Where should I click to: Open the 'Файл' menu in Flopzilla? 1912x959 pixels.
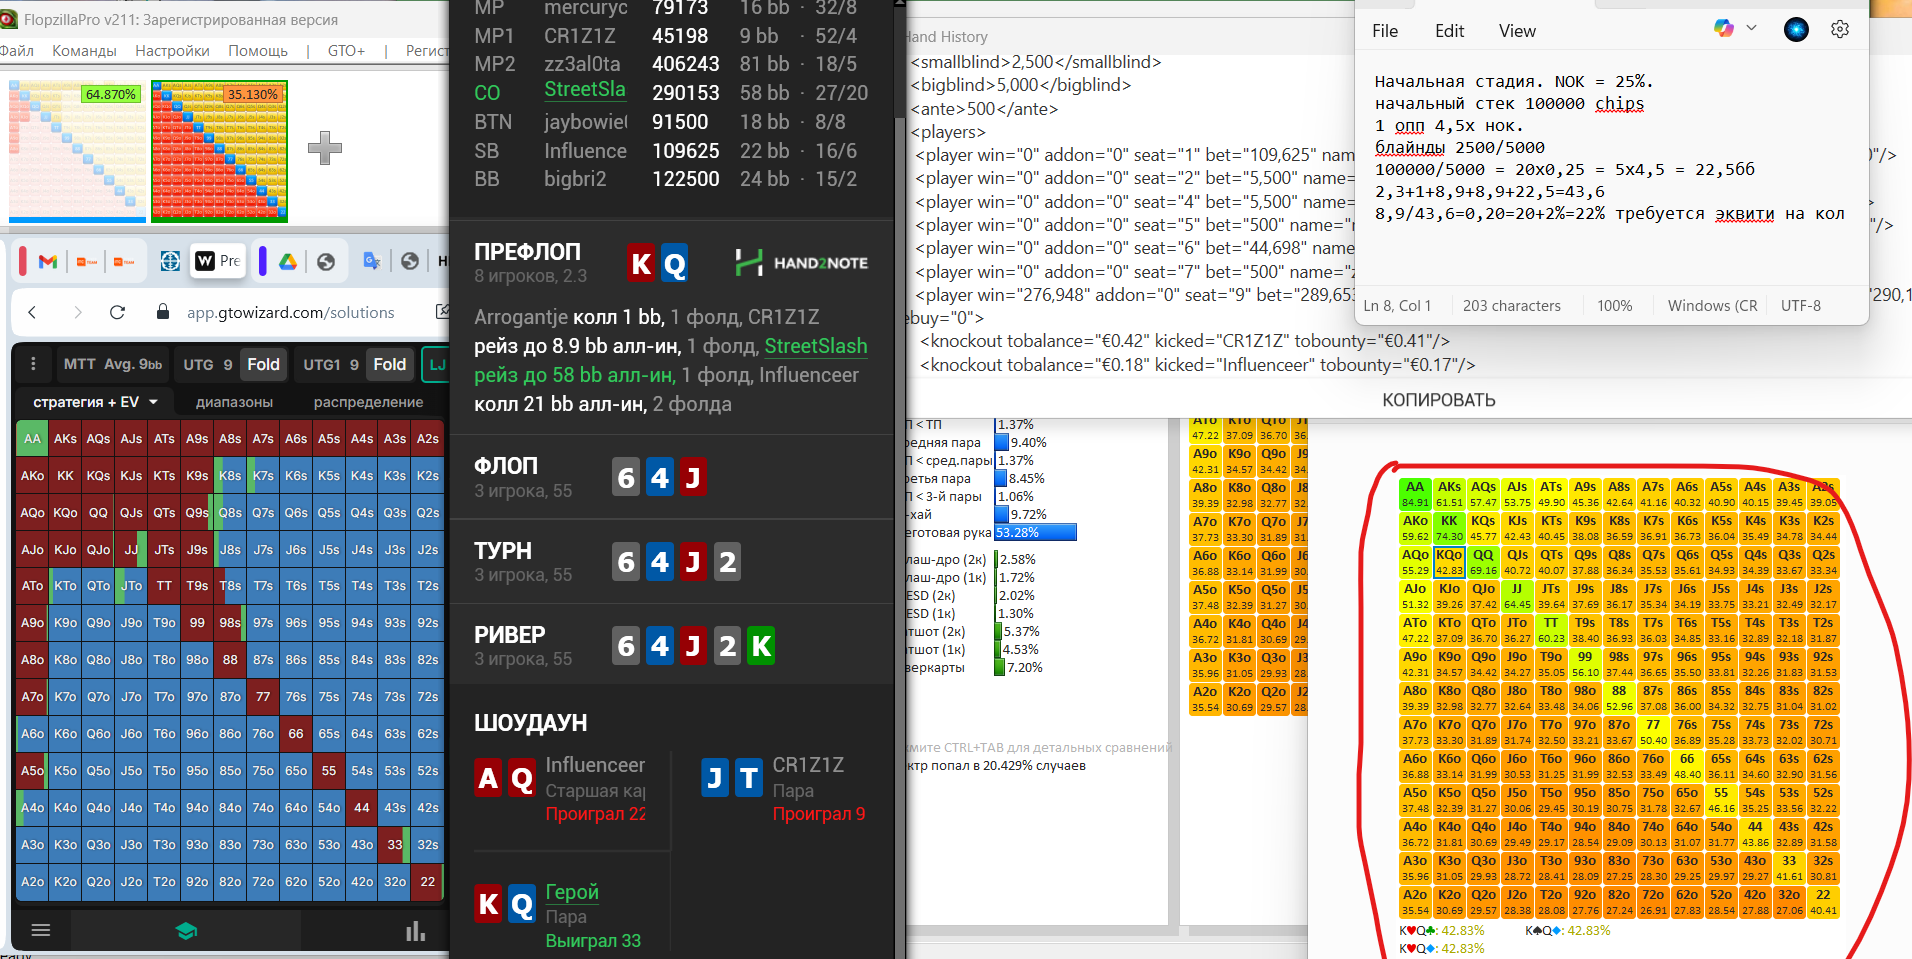(x=16, y=50)
